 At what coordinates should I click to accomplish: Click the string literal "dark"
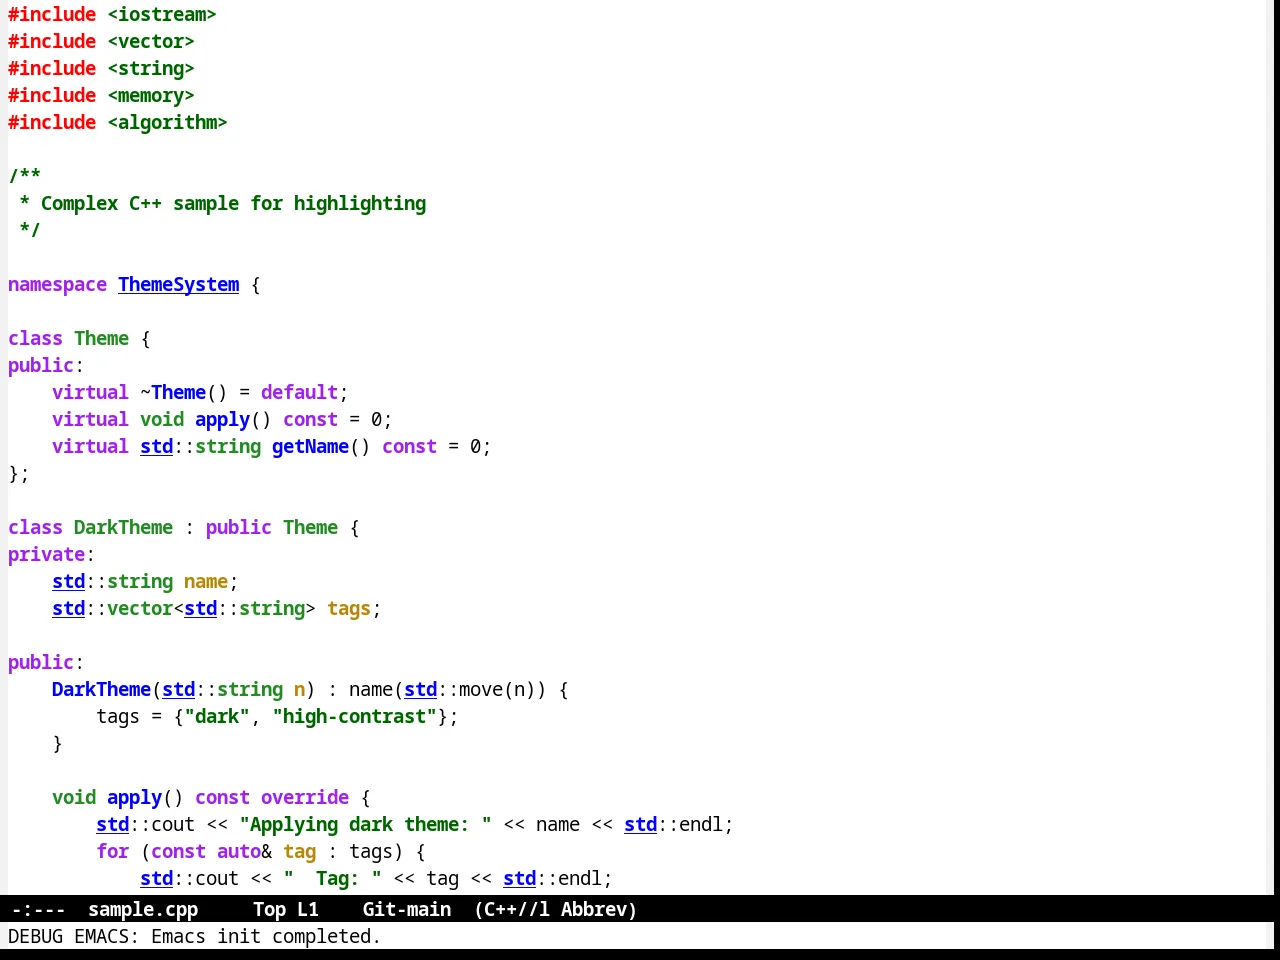coord(217,716)
